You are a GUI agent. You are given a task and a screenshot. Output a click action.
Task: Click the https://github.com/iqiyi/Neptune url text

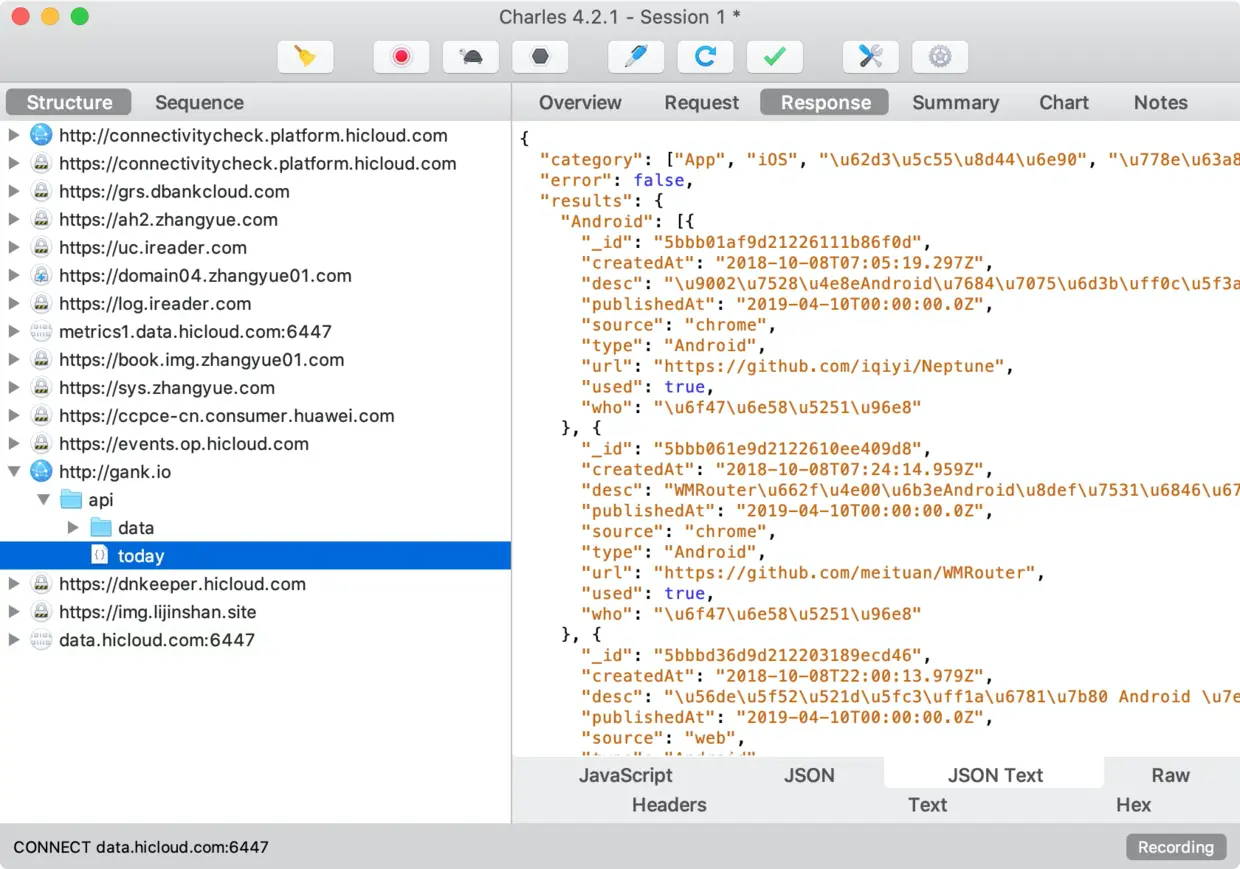tap(830, 366)
